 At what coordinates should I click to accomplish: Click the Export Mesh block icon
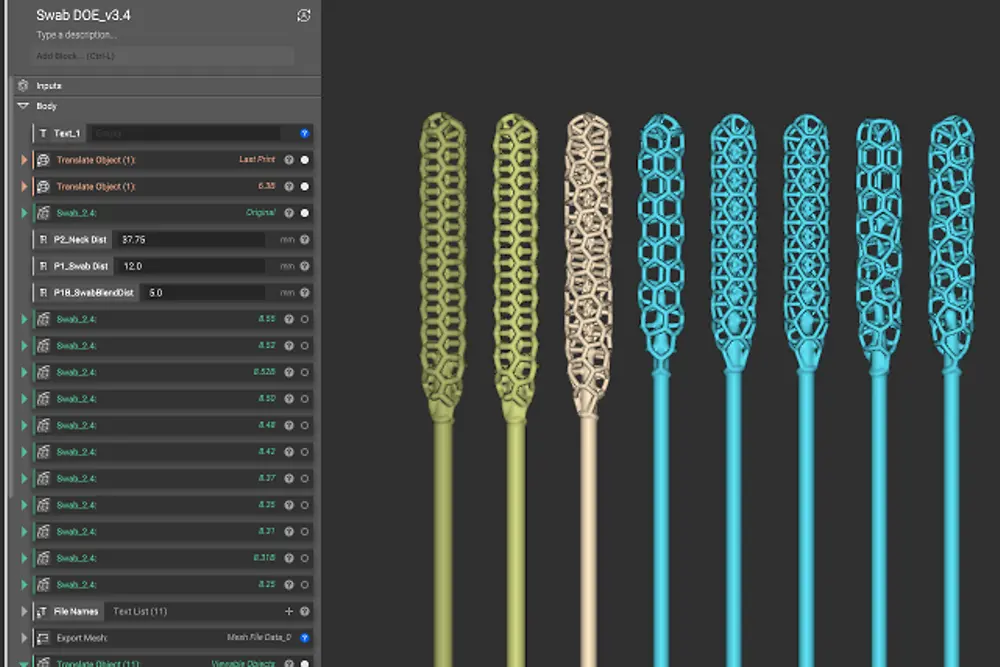tap(41, 637)
